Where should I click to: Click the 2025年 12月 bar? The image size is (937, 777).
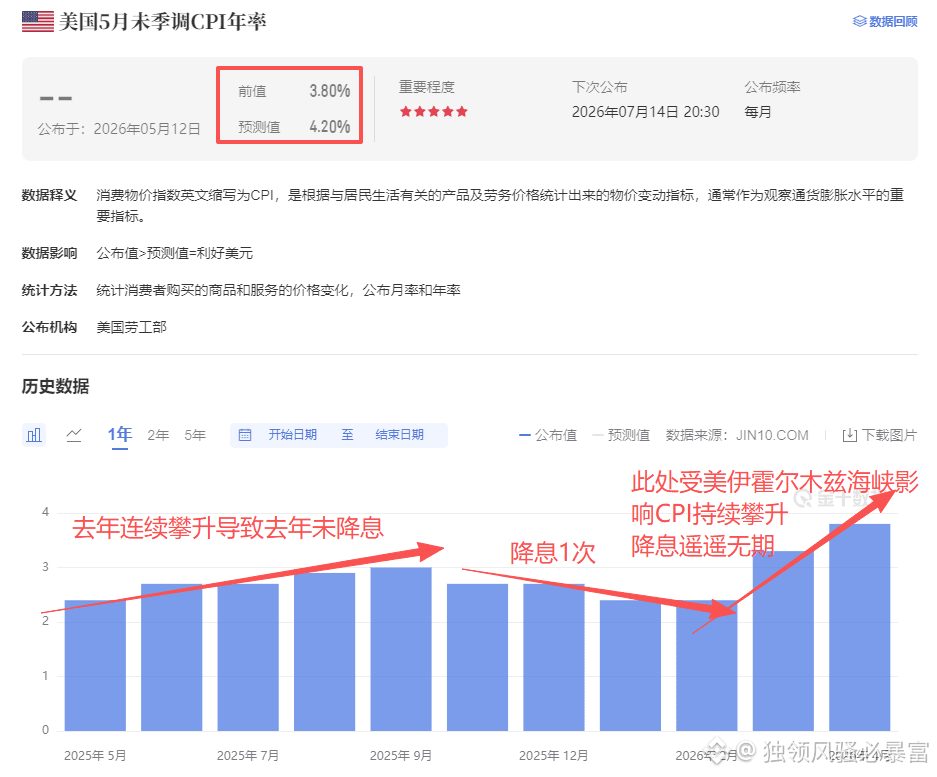(554, 657)
